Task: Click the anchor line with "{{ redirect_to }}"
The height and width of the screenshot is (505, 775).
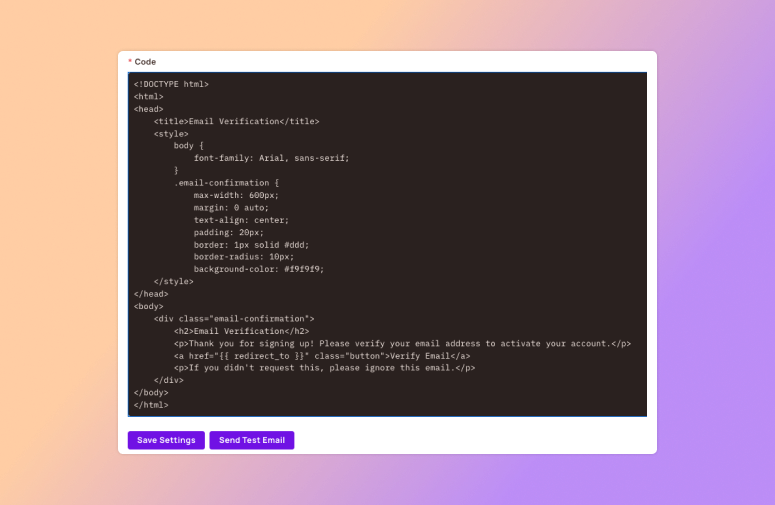Action: tap(322, 356)
